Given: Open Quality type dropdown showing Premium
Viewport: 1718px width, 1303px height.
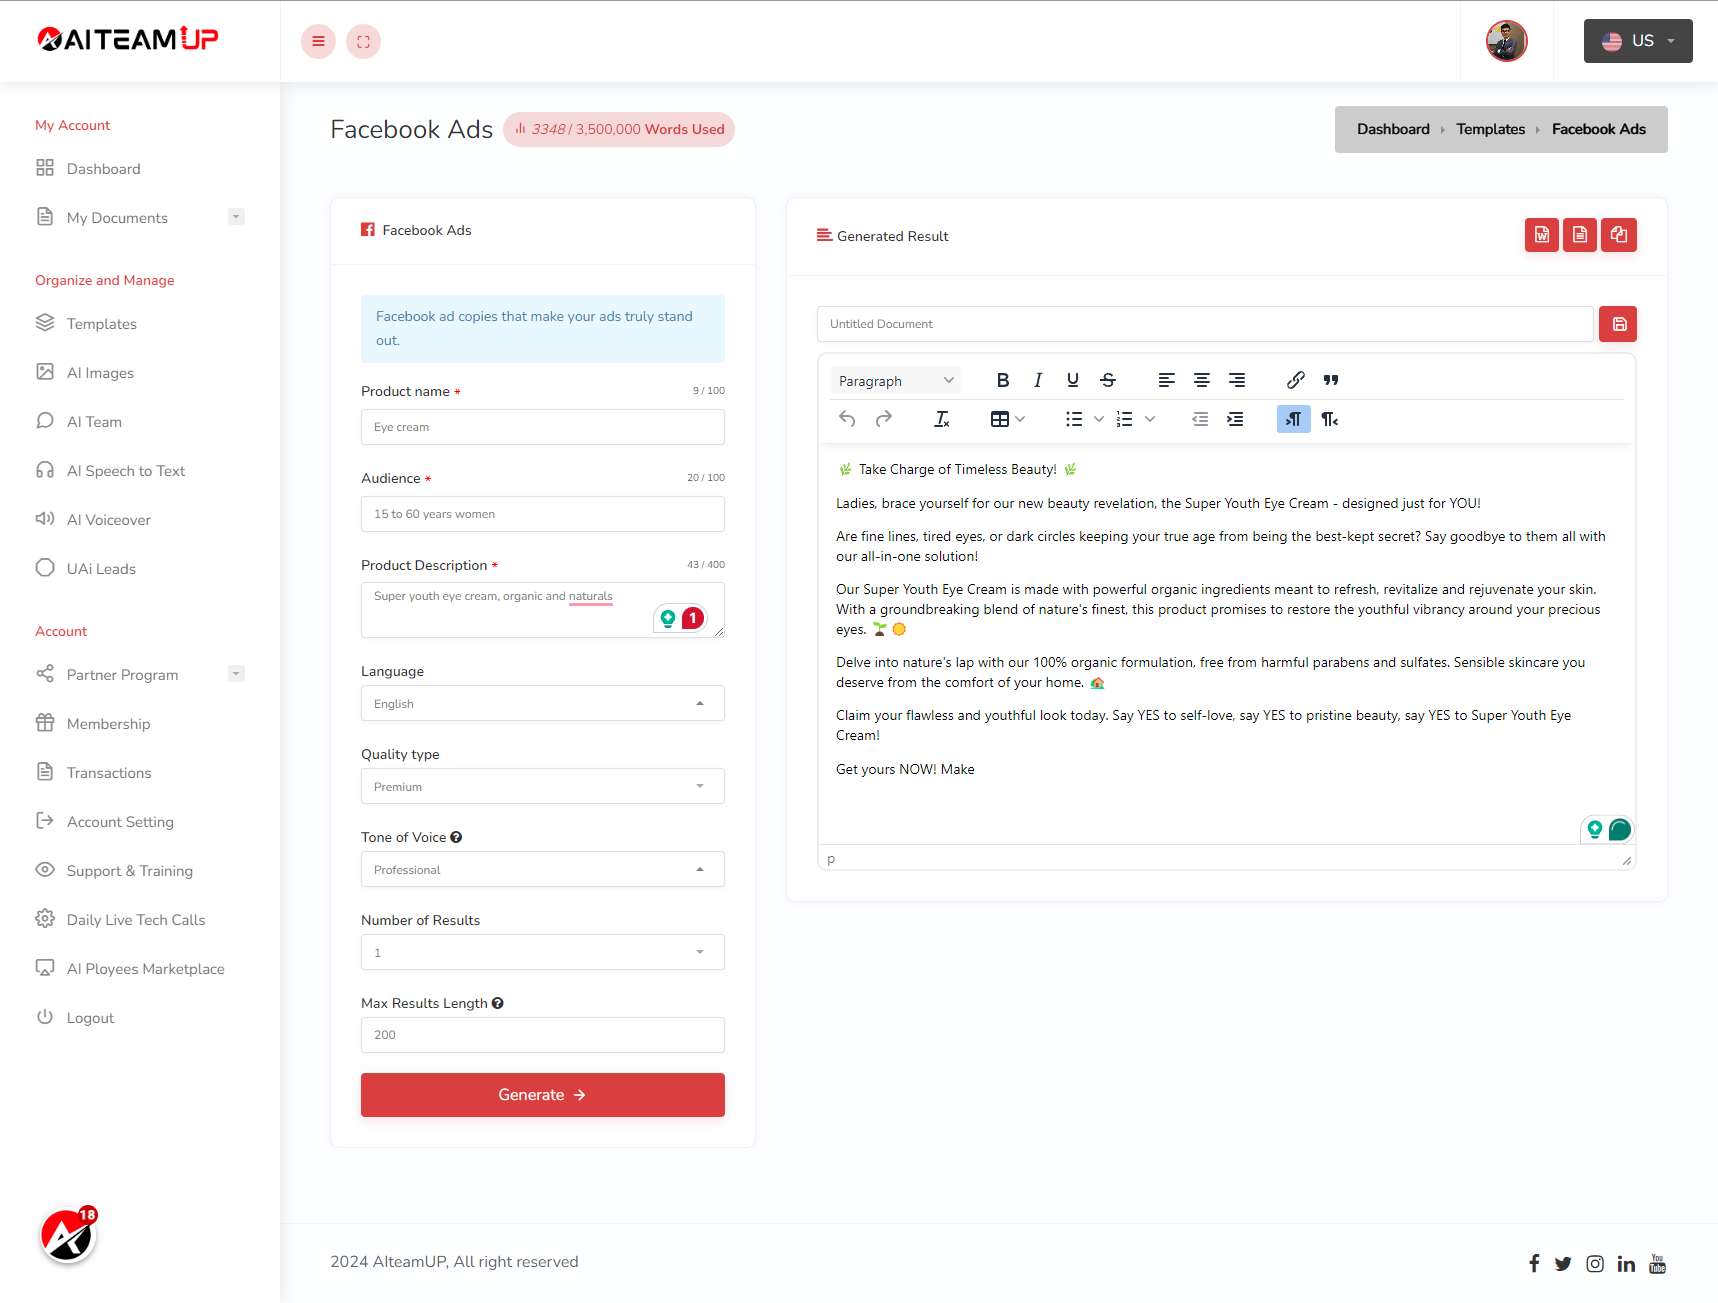Looking at the screenshot, I should (x=543, y=786).
